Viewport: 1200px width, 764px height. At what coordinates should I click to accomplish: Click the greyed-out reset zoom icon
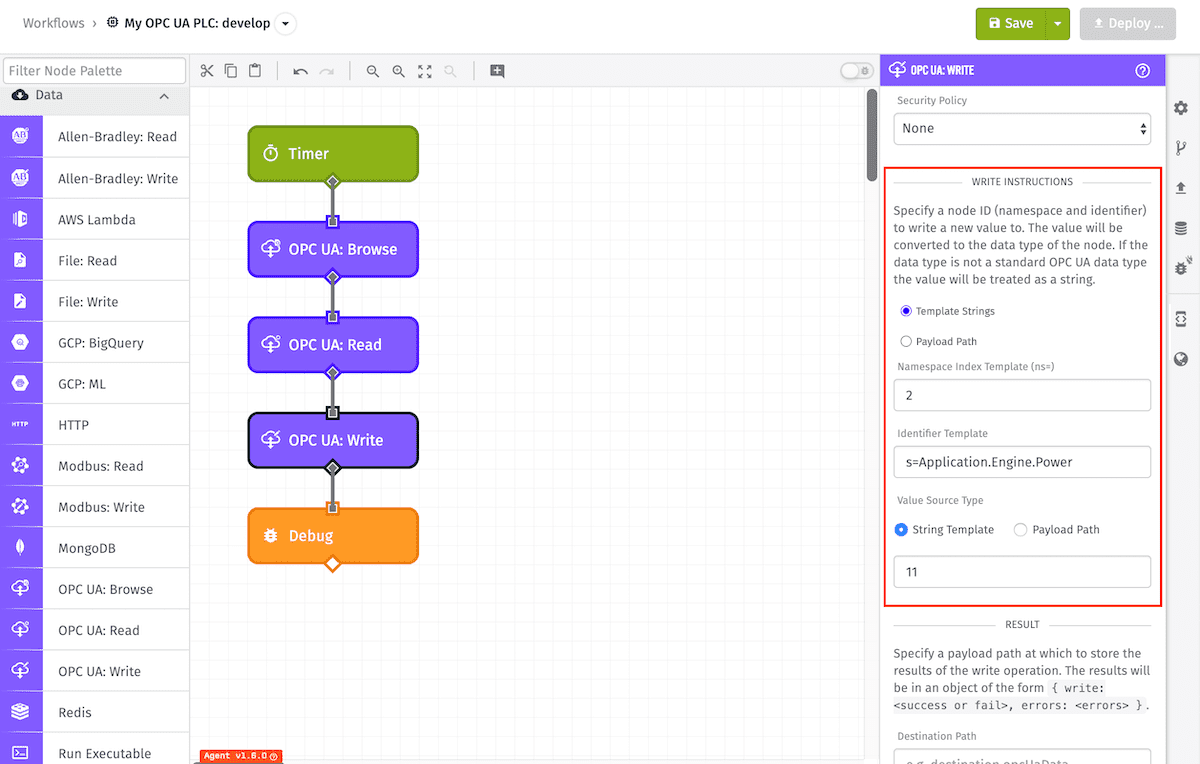point(450,71)
